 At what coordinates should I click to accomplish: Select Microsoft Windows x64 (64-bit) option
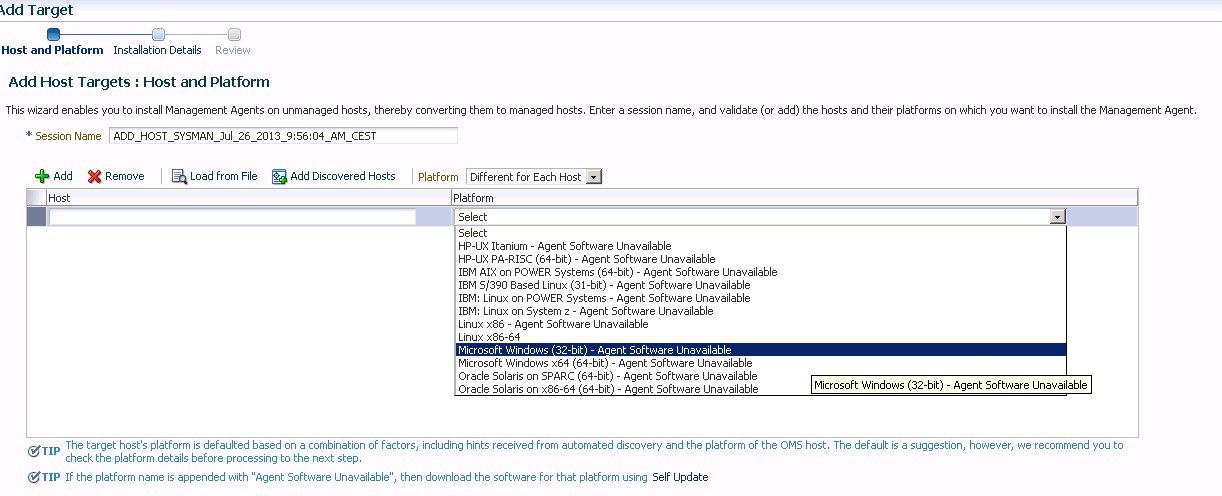tap(605, 363)
